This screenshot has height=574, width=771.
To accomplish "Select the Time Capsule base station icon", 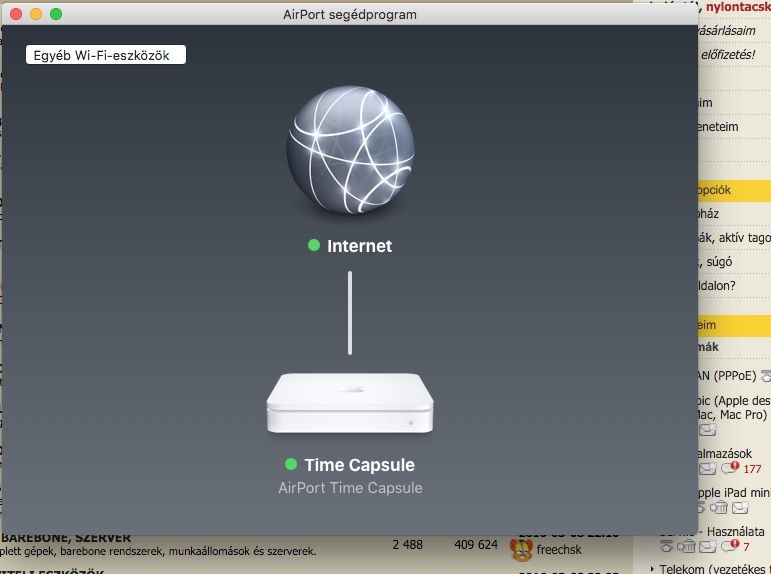I will [350, 403].
